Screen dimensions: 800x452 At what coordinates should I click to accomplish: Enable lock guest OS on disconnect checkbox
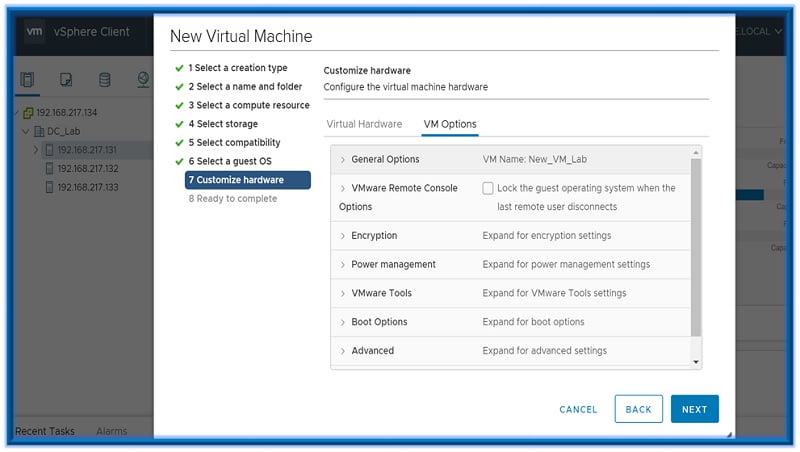[488, 188]
